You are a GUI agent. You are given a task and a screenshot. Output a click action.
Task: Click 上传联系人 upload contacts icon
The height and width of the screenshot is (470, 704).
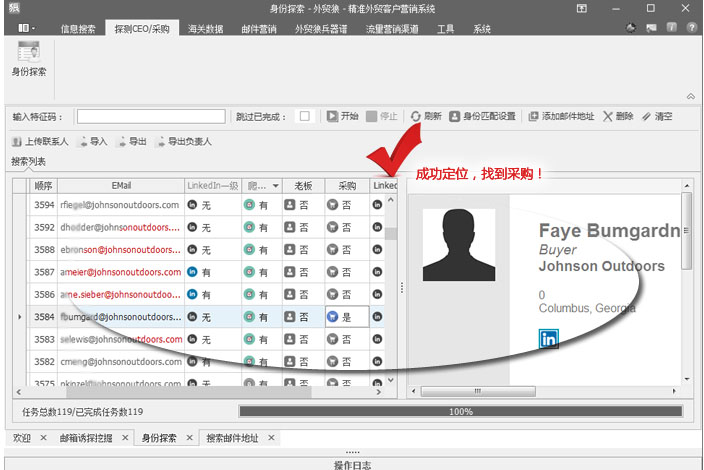point(17,142)
